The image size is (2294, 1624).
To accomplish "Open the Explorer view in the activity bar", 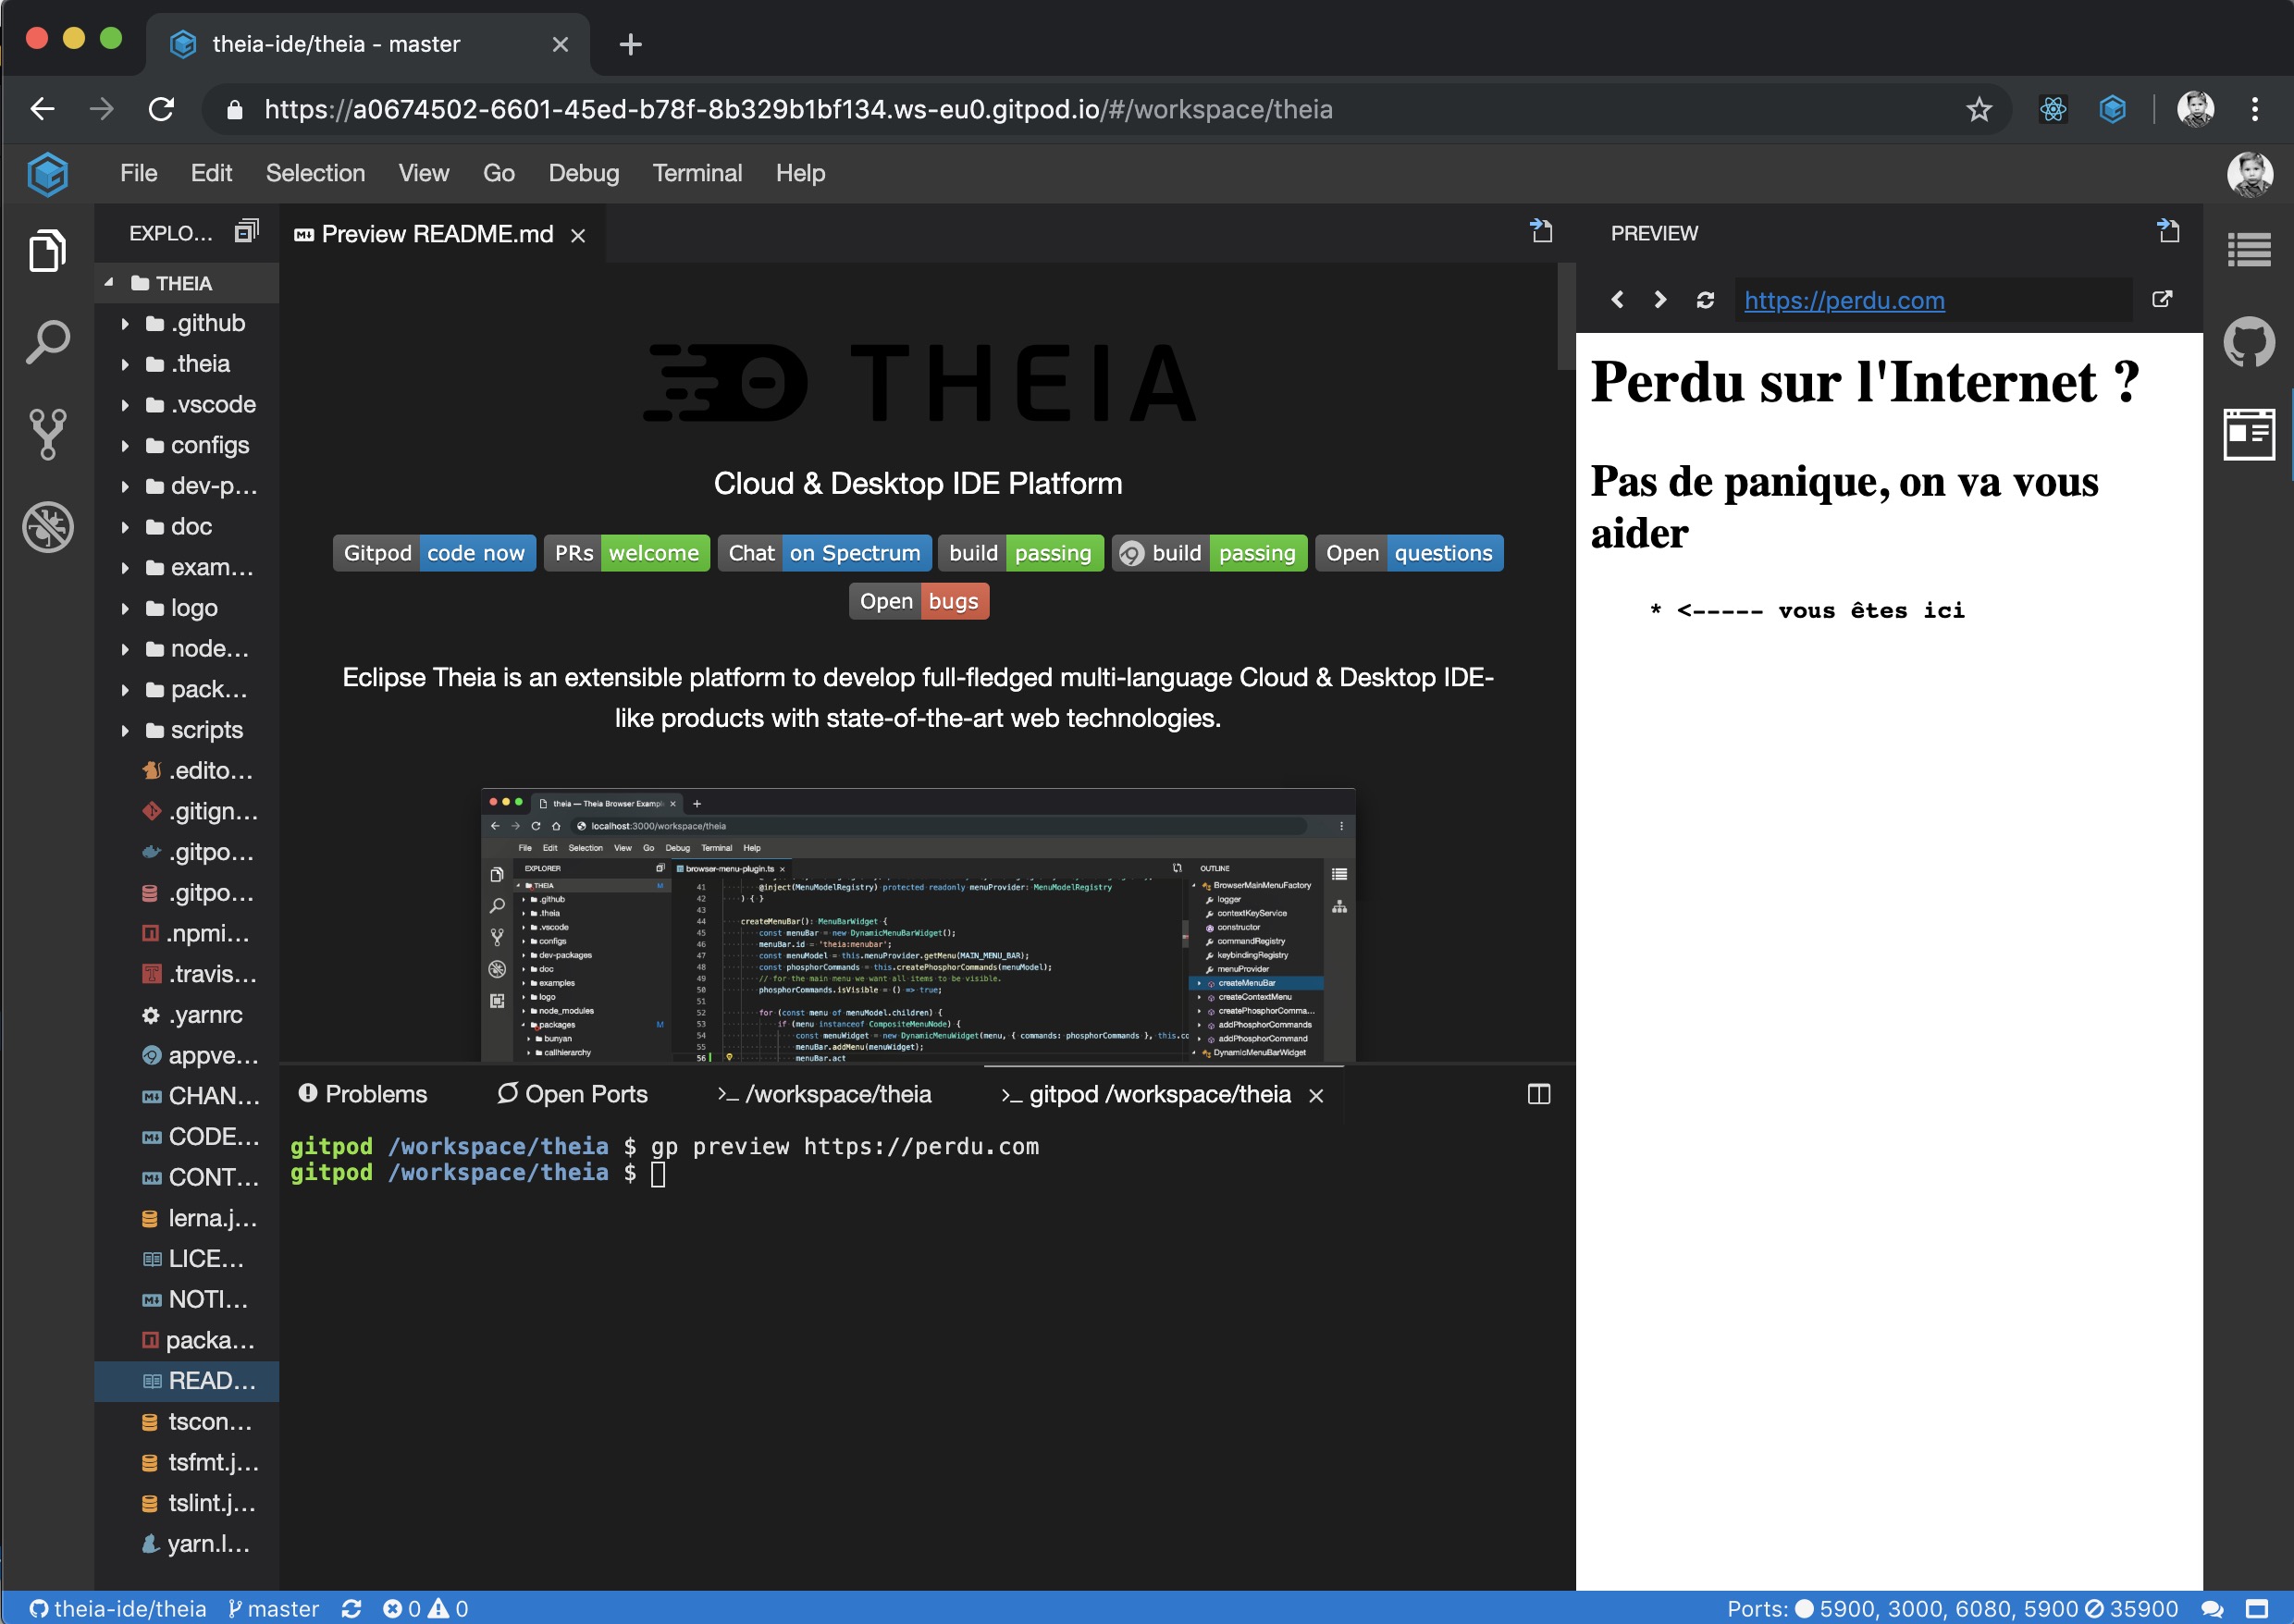I will click(47, 250).
